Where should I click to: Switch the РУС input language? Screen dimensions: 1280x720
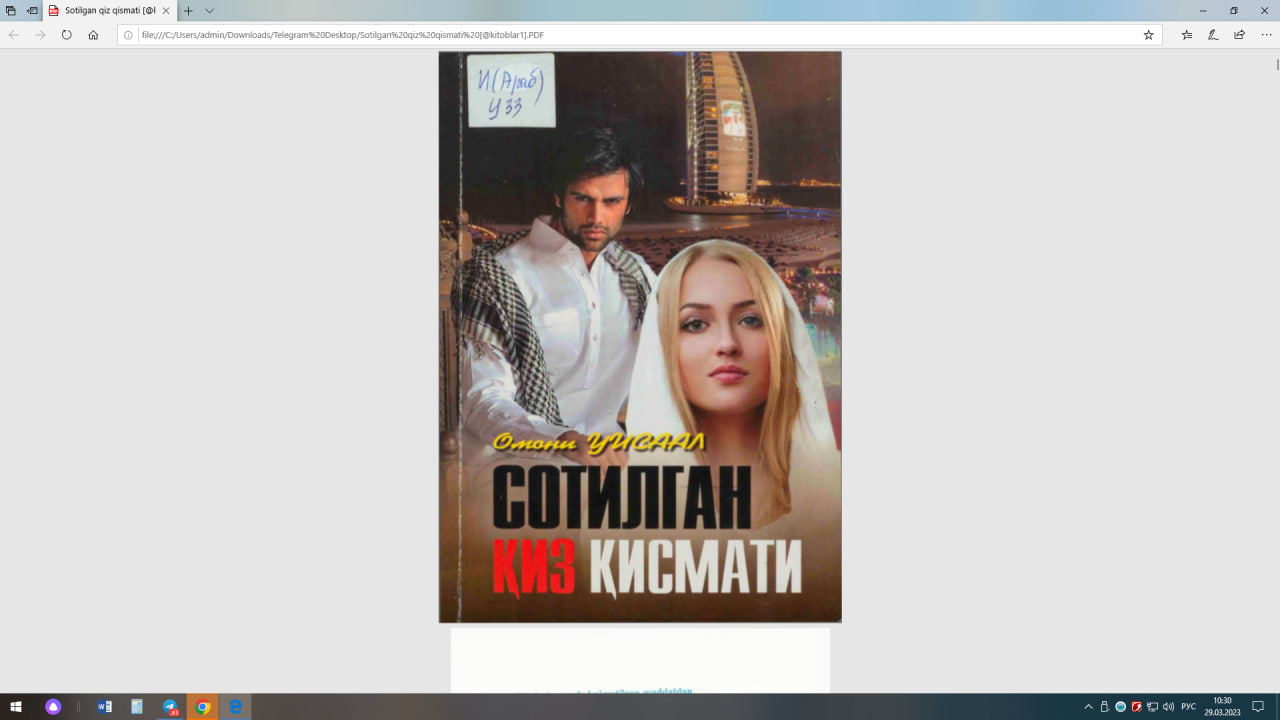1188,706
